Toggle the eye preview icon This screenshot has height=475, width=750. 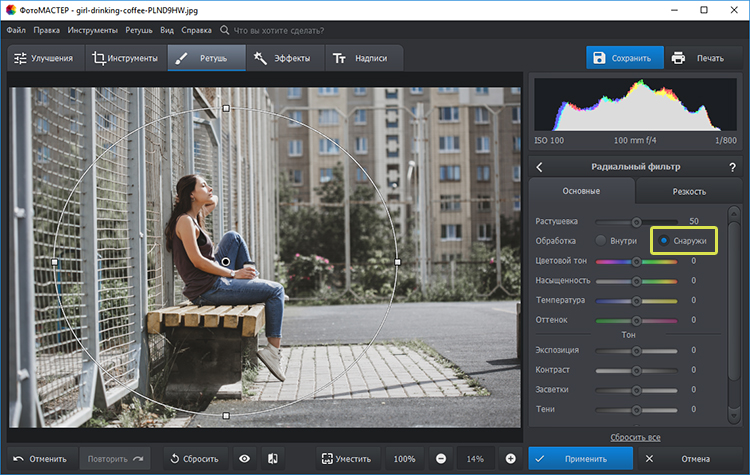click(x=244, y=458)
